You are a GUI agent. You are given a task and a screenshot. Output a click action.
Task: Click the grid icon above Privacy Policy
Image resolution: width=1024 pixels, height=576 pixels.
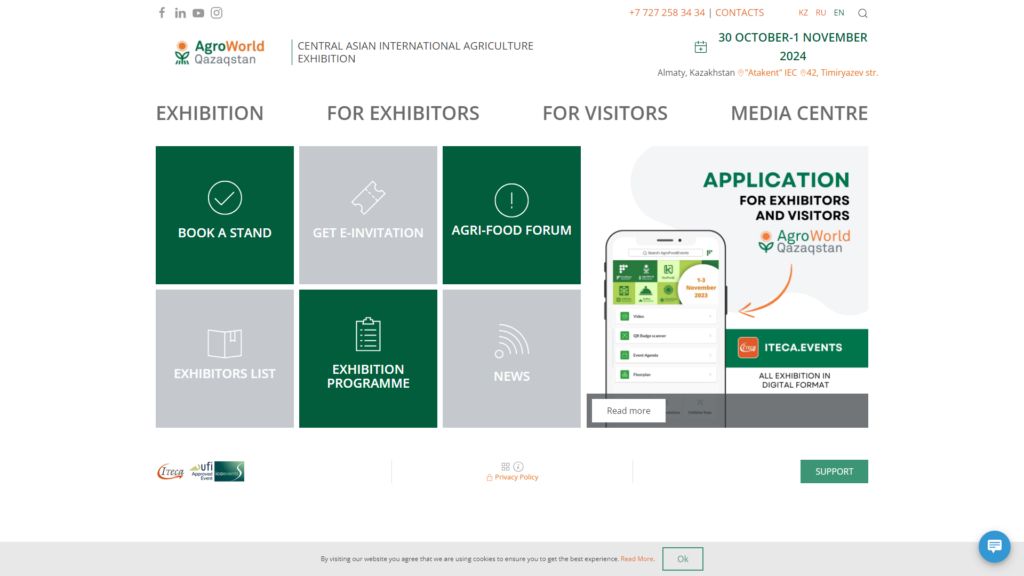(x=505, y=466)
